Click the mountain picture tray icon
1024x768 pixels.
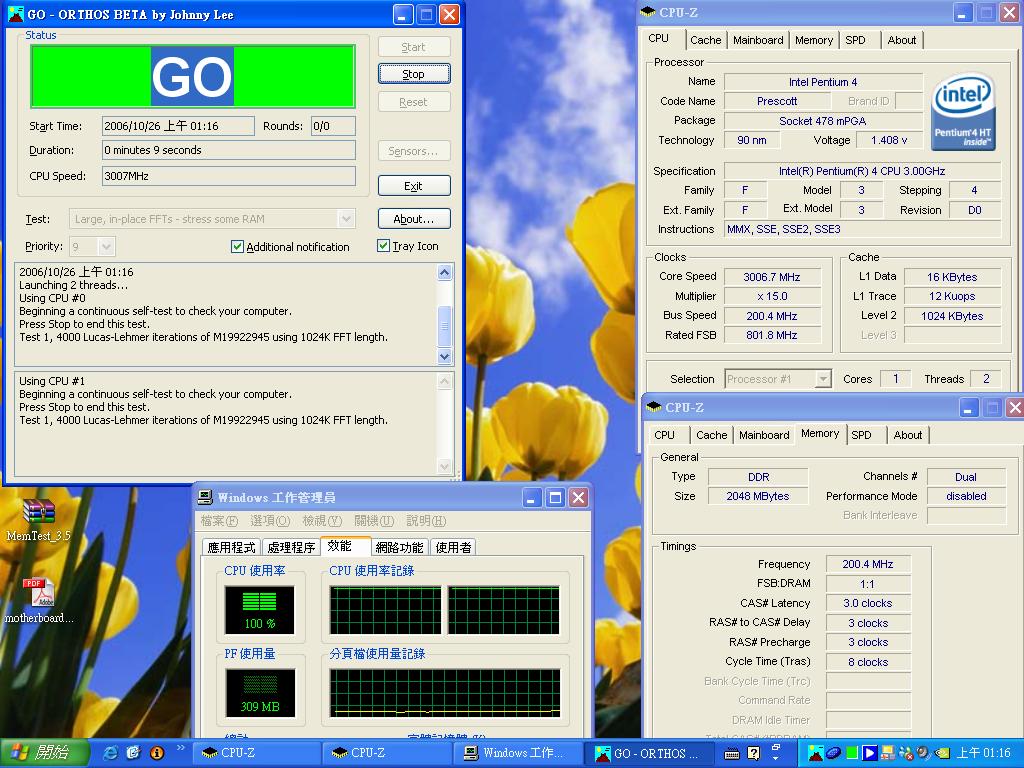816,754
